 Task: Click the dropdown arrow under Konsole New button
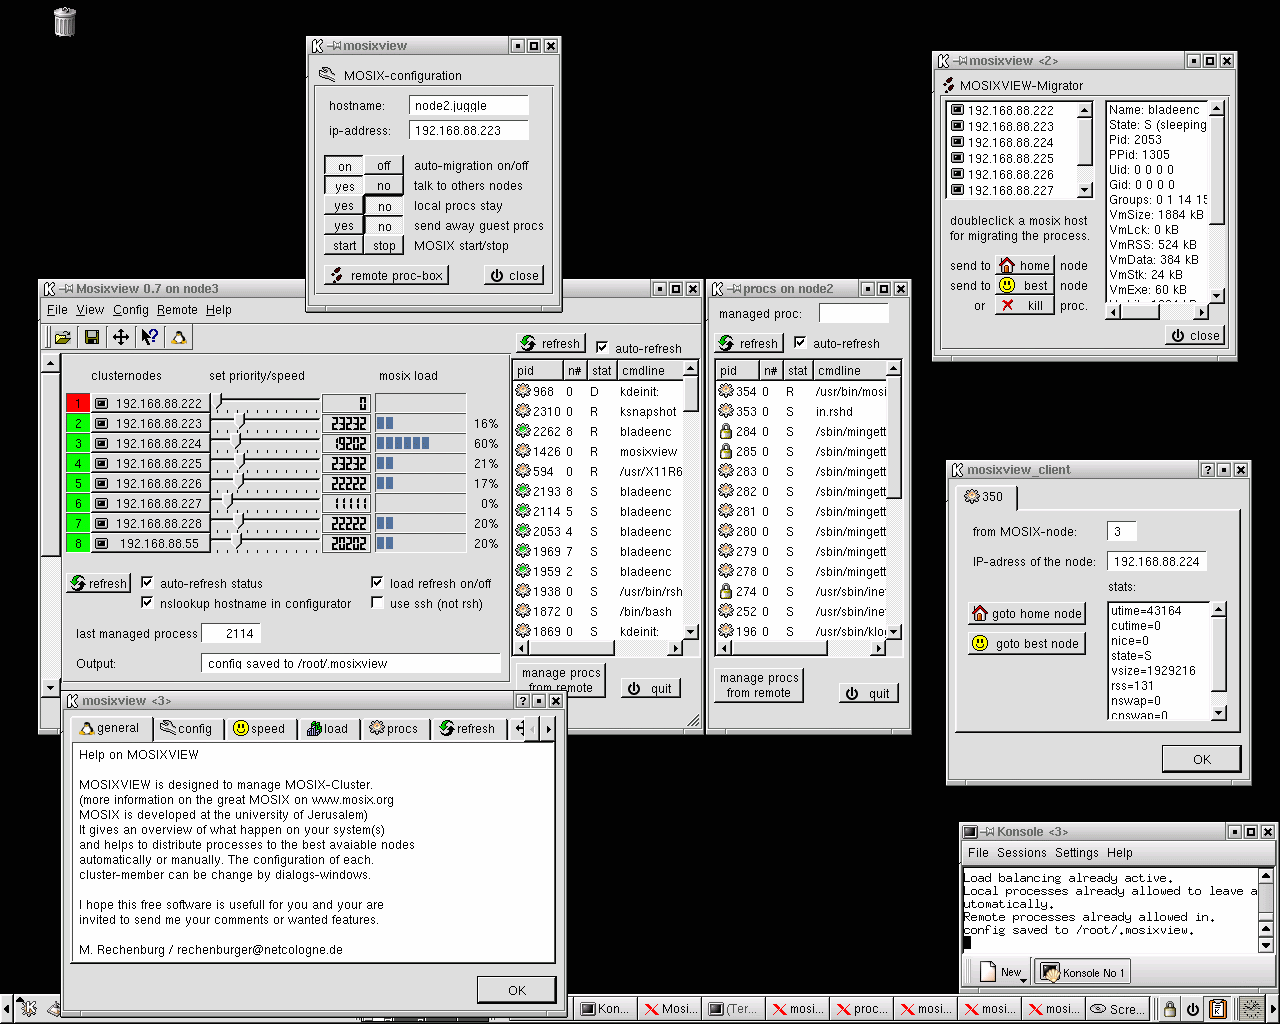click(1025, 980)
